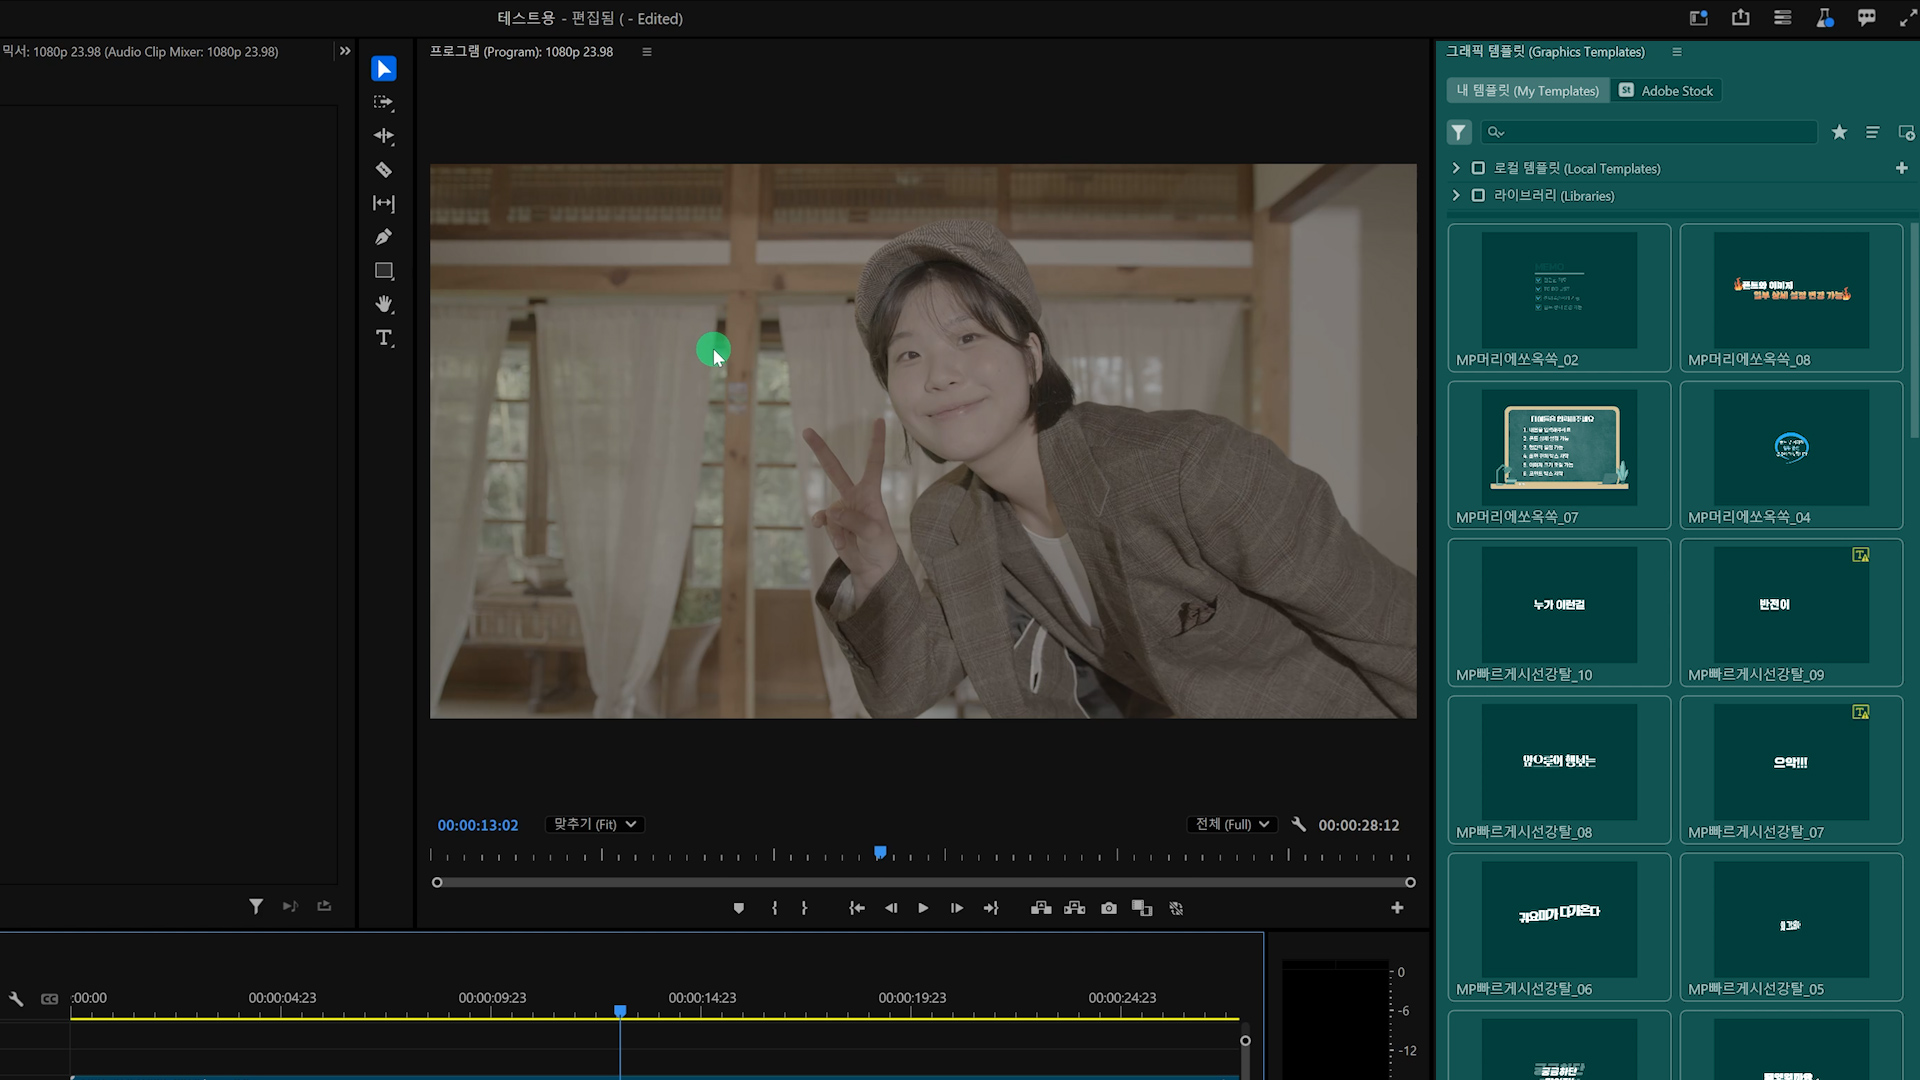This screenshot has width=1920, height=1080.
Task: Show favorites with the star icon
Action: click(1839, 132)
